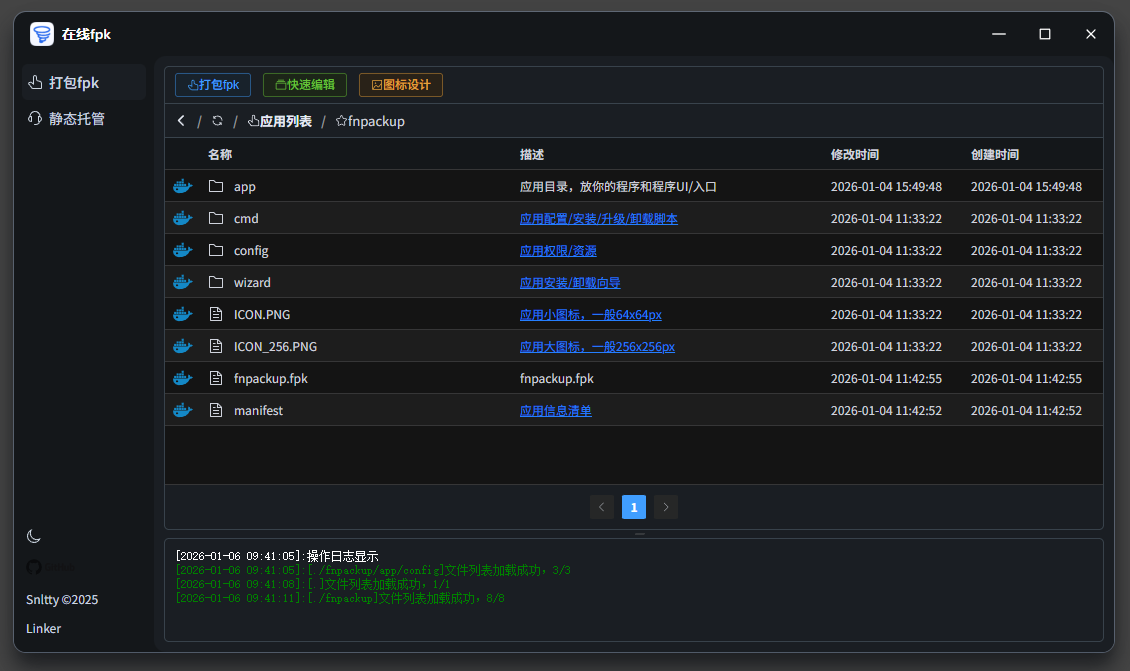The width and height of the screenshot is (1130, 671).
Task: Go to the next page in pagination
Action: tap(666, 507)
